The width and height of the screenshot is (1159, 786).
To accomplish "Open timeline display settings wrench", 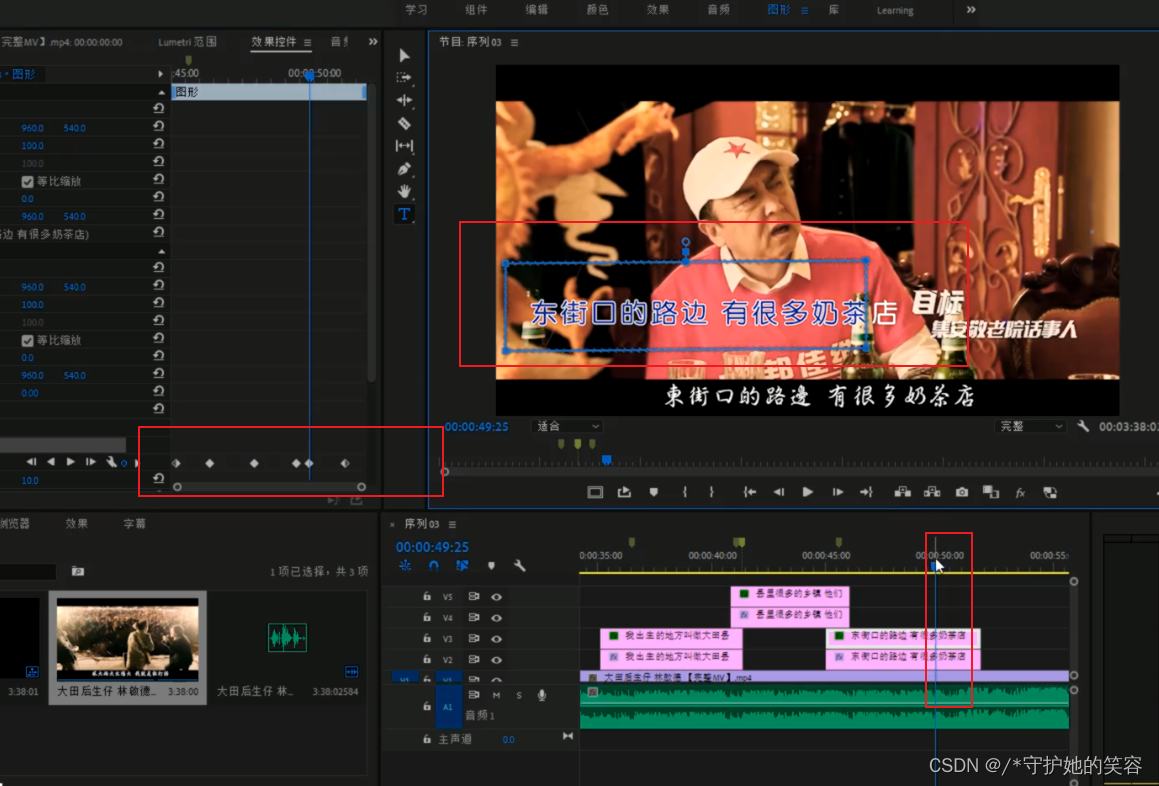I will pos(520,566).
